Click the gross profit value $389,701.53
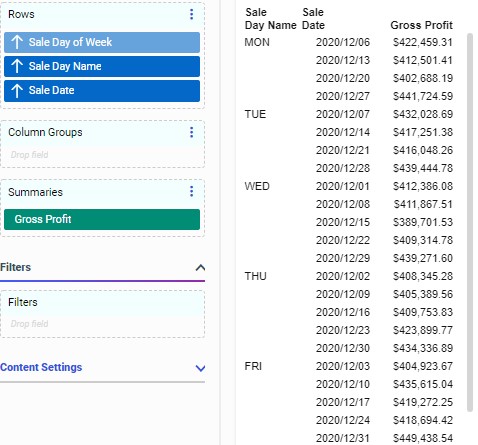Image resolution: width=478 pixels, height=445 pixels. pyautogui.click(x=423, y=222)
